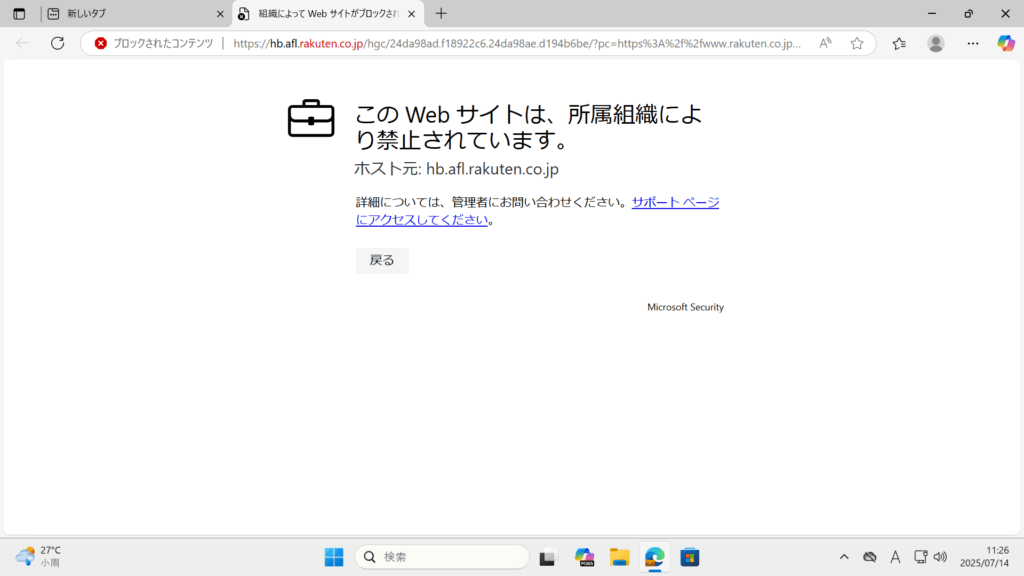Open the weather widget showing 27°C
This screenshot has height=576, width=1024.
click(39, 556)
